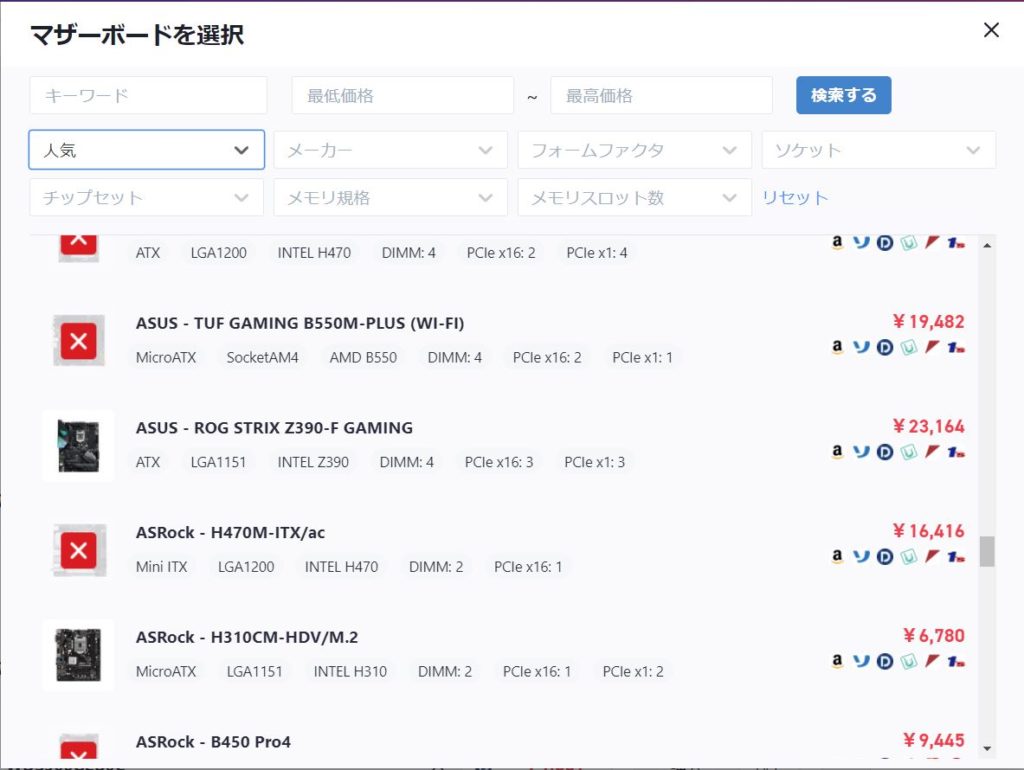Open round D shop icon for H310CM-HDV/M.2

[x=885, y=661]
